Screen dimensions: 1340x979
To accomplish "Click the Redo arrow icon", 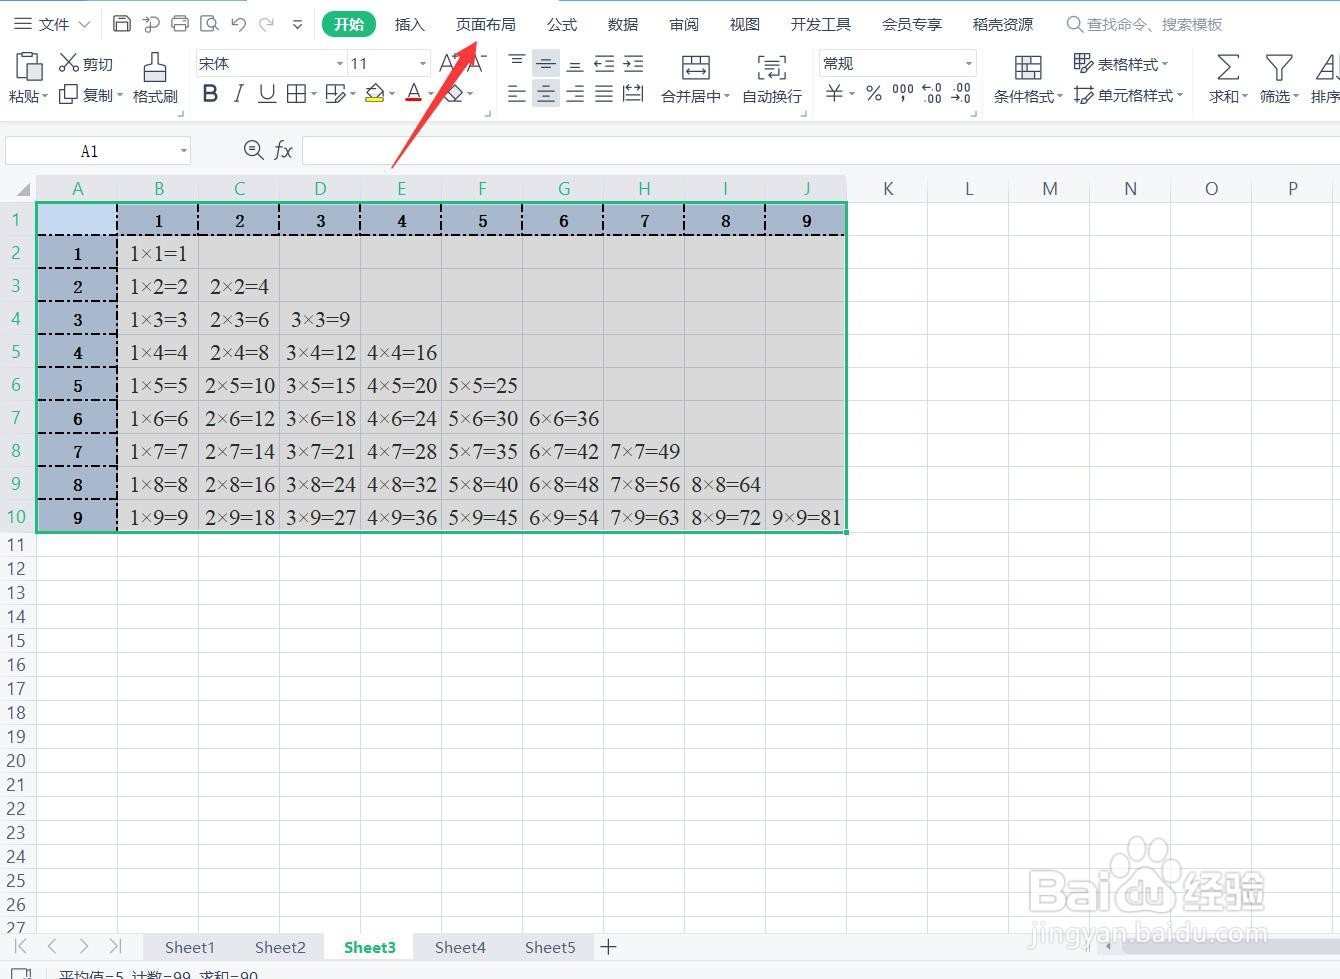I will 266,24.
